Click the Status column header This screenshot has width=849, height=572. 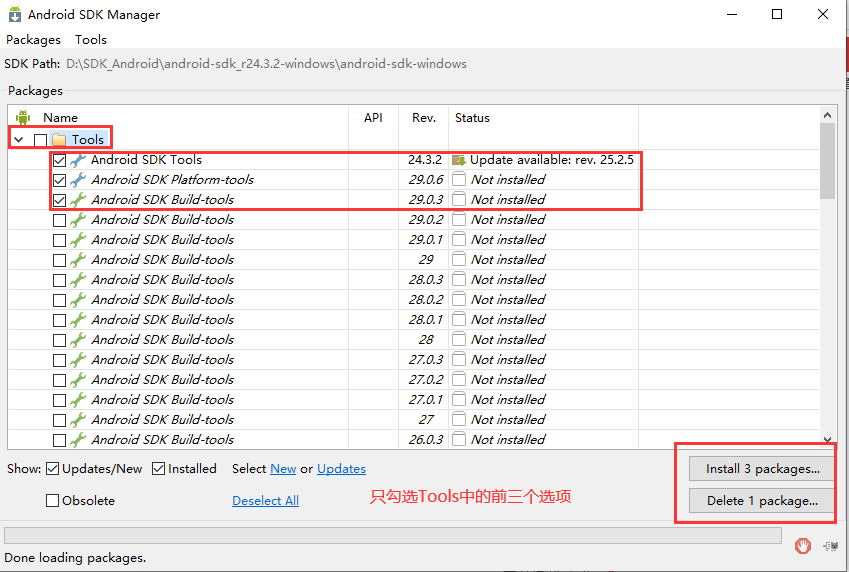click(472, 118)
